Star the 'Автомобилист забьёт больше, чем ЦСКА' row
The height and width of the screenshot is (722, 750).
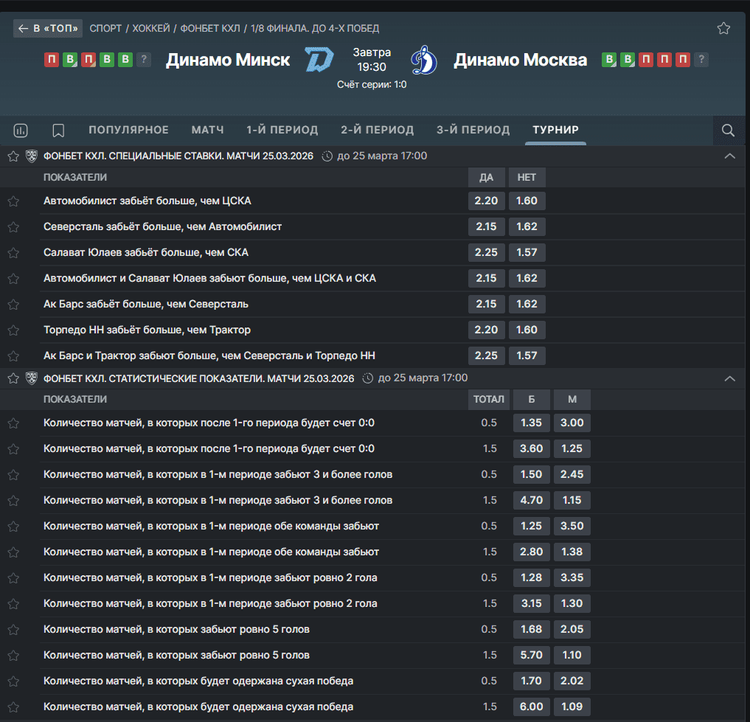point(13,201)
